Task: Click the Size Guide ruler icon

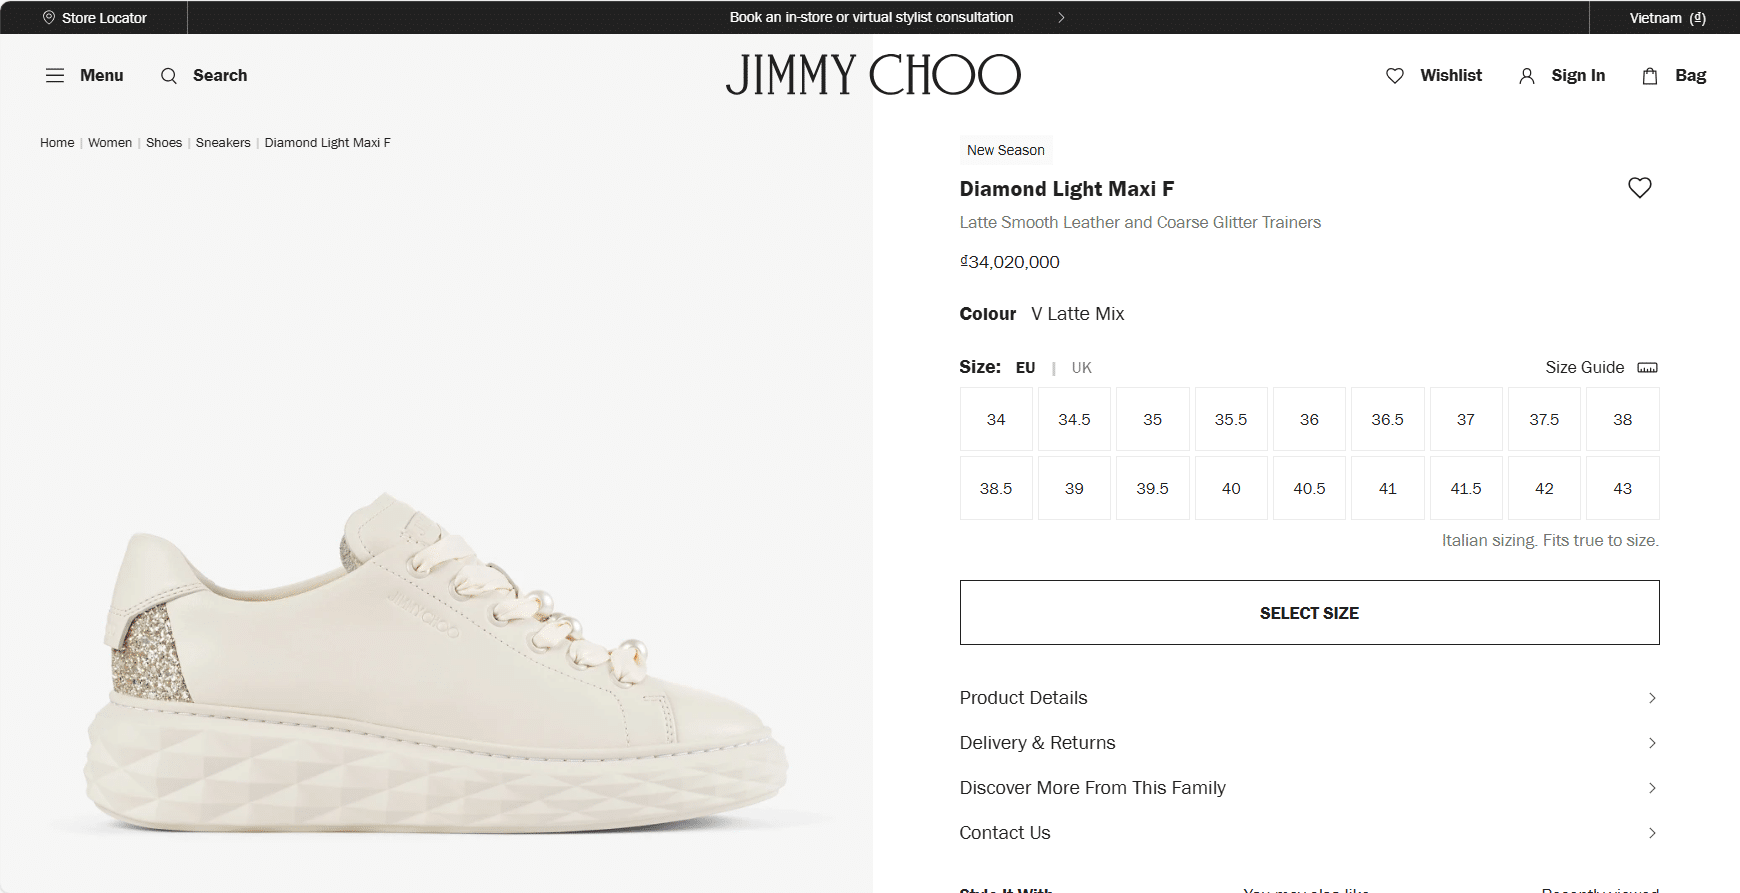Action: (x=1647, y=368)
